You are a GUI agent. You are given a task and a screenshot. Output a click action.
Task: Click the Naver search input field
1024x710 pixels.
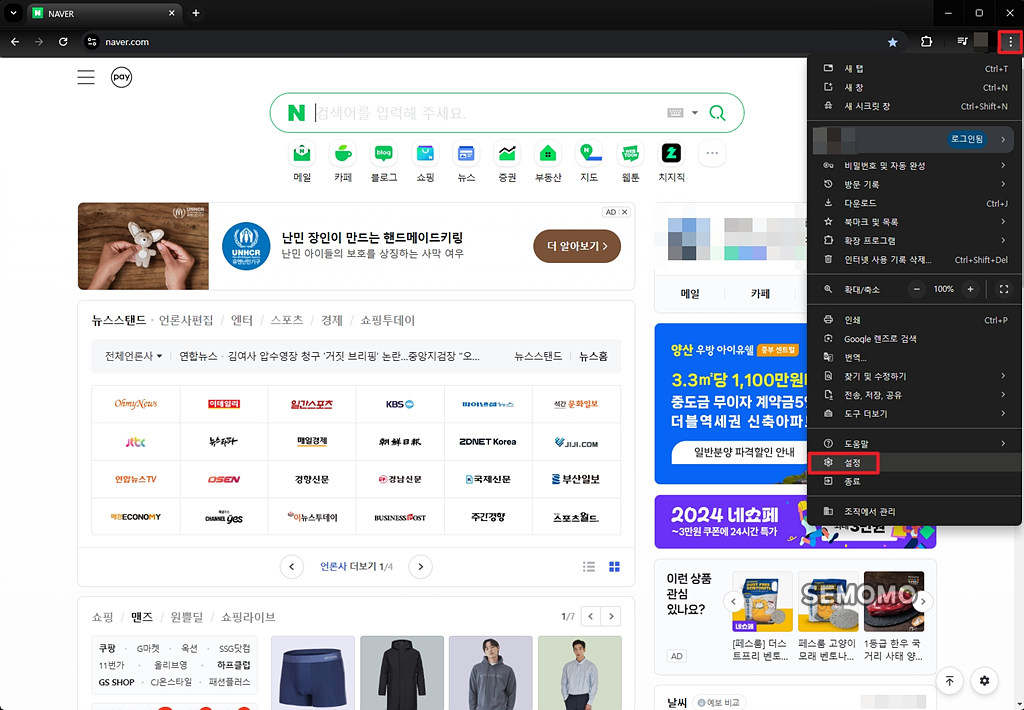[487, 113]
